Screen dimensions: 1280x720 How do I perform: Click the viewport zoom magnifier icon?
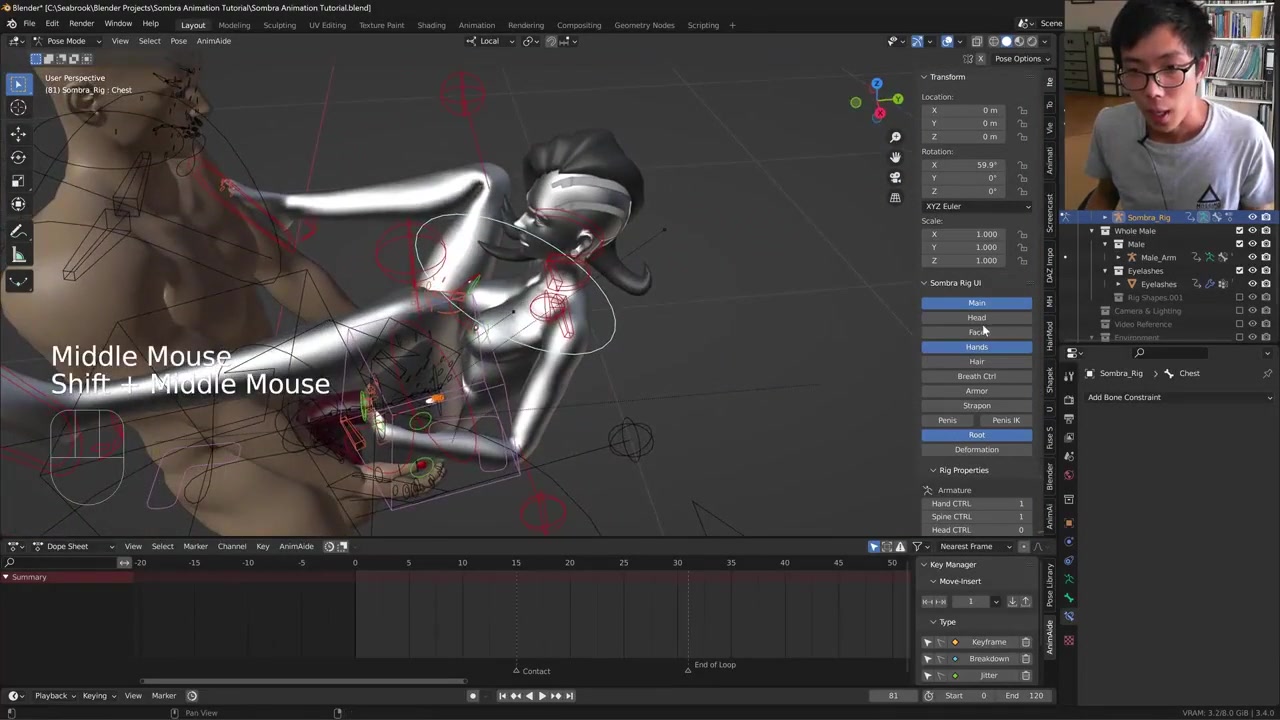click(895, 137)
